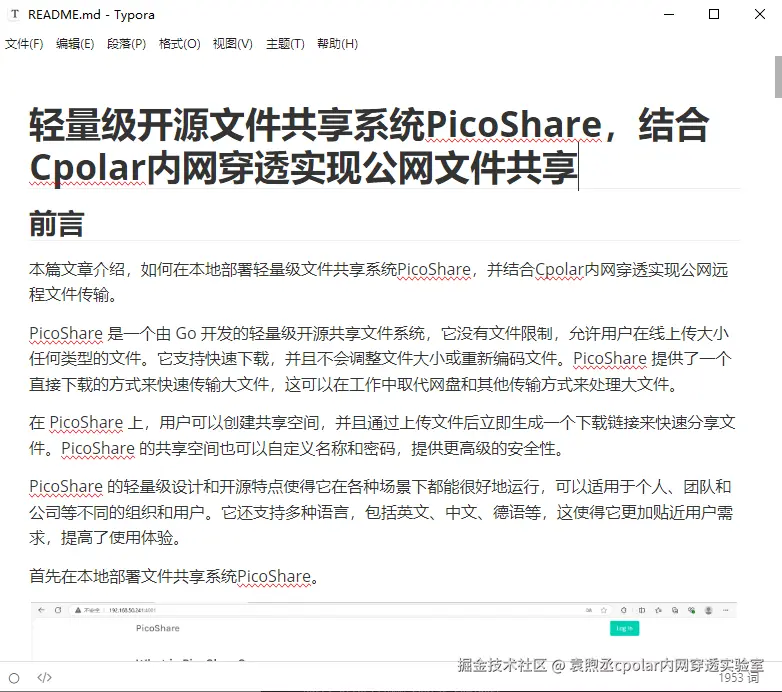Click the Typora app icon in title bar
Viewport: 782px width, 692px height.
[15, 14]
